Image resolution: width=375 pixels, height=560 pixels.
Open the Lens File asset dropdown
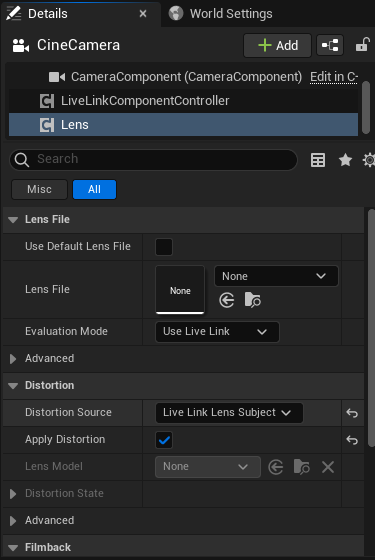click(276, 276)
